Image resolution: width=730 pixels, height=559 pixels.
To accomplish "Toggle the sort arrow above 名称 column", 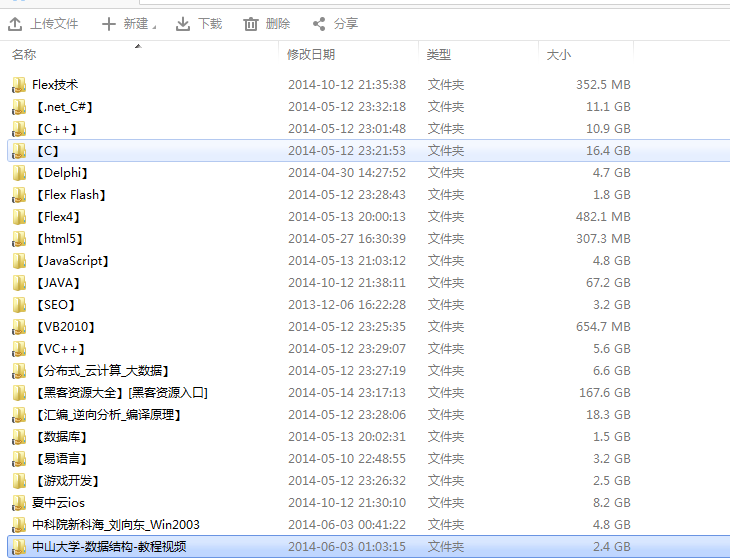I will coord(138,46).
